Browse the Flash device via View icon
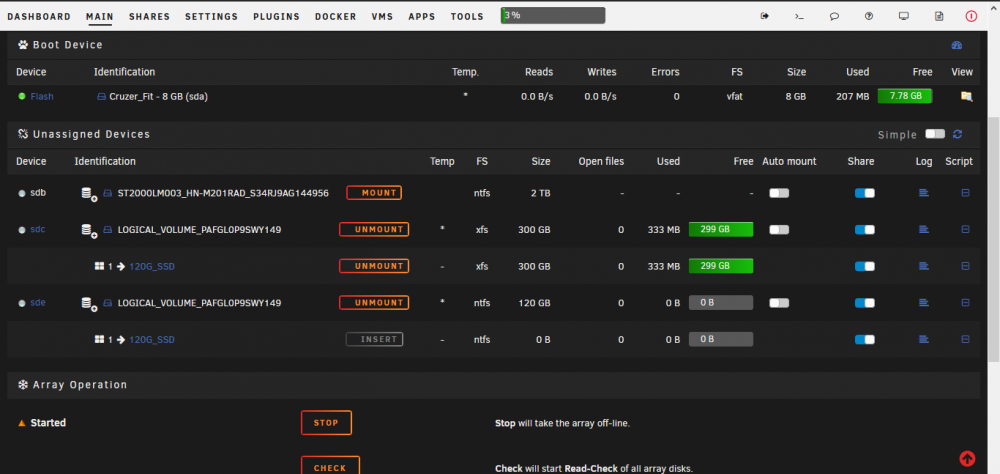The height and width of the screenshot is (474, 1000). click(x=967, y=96)
